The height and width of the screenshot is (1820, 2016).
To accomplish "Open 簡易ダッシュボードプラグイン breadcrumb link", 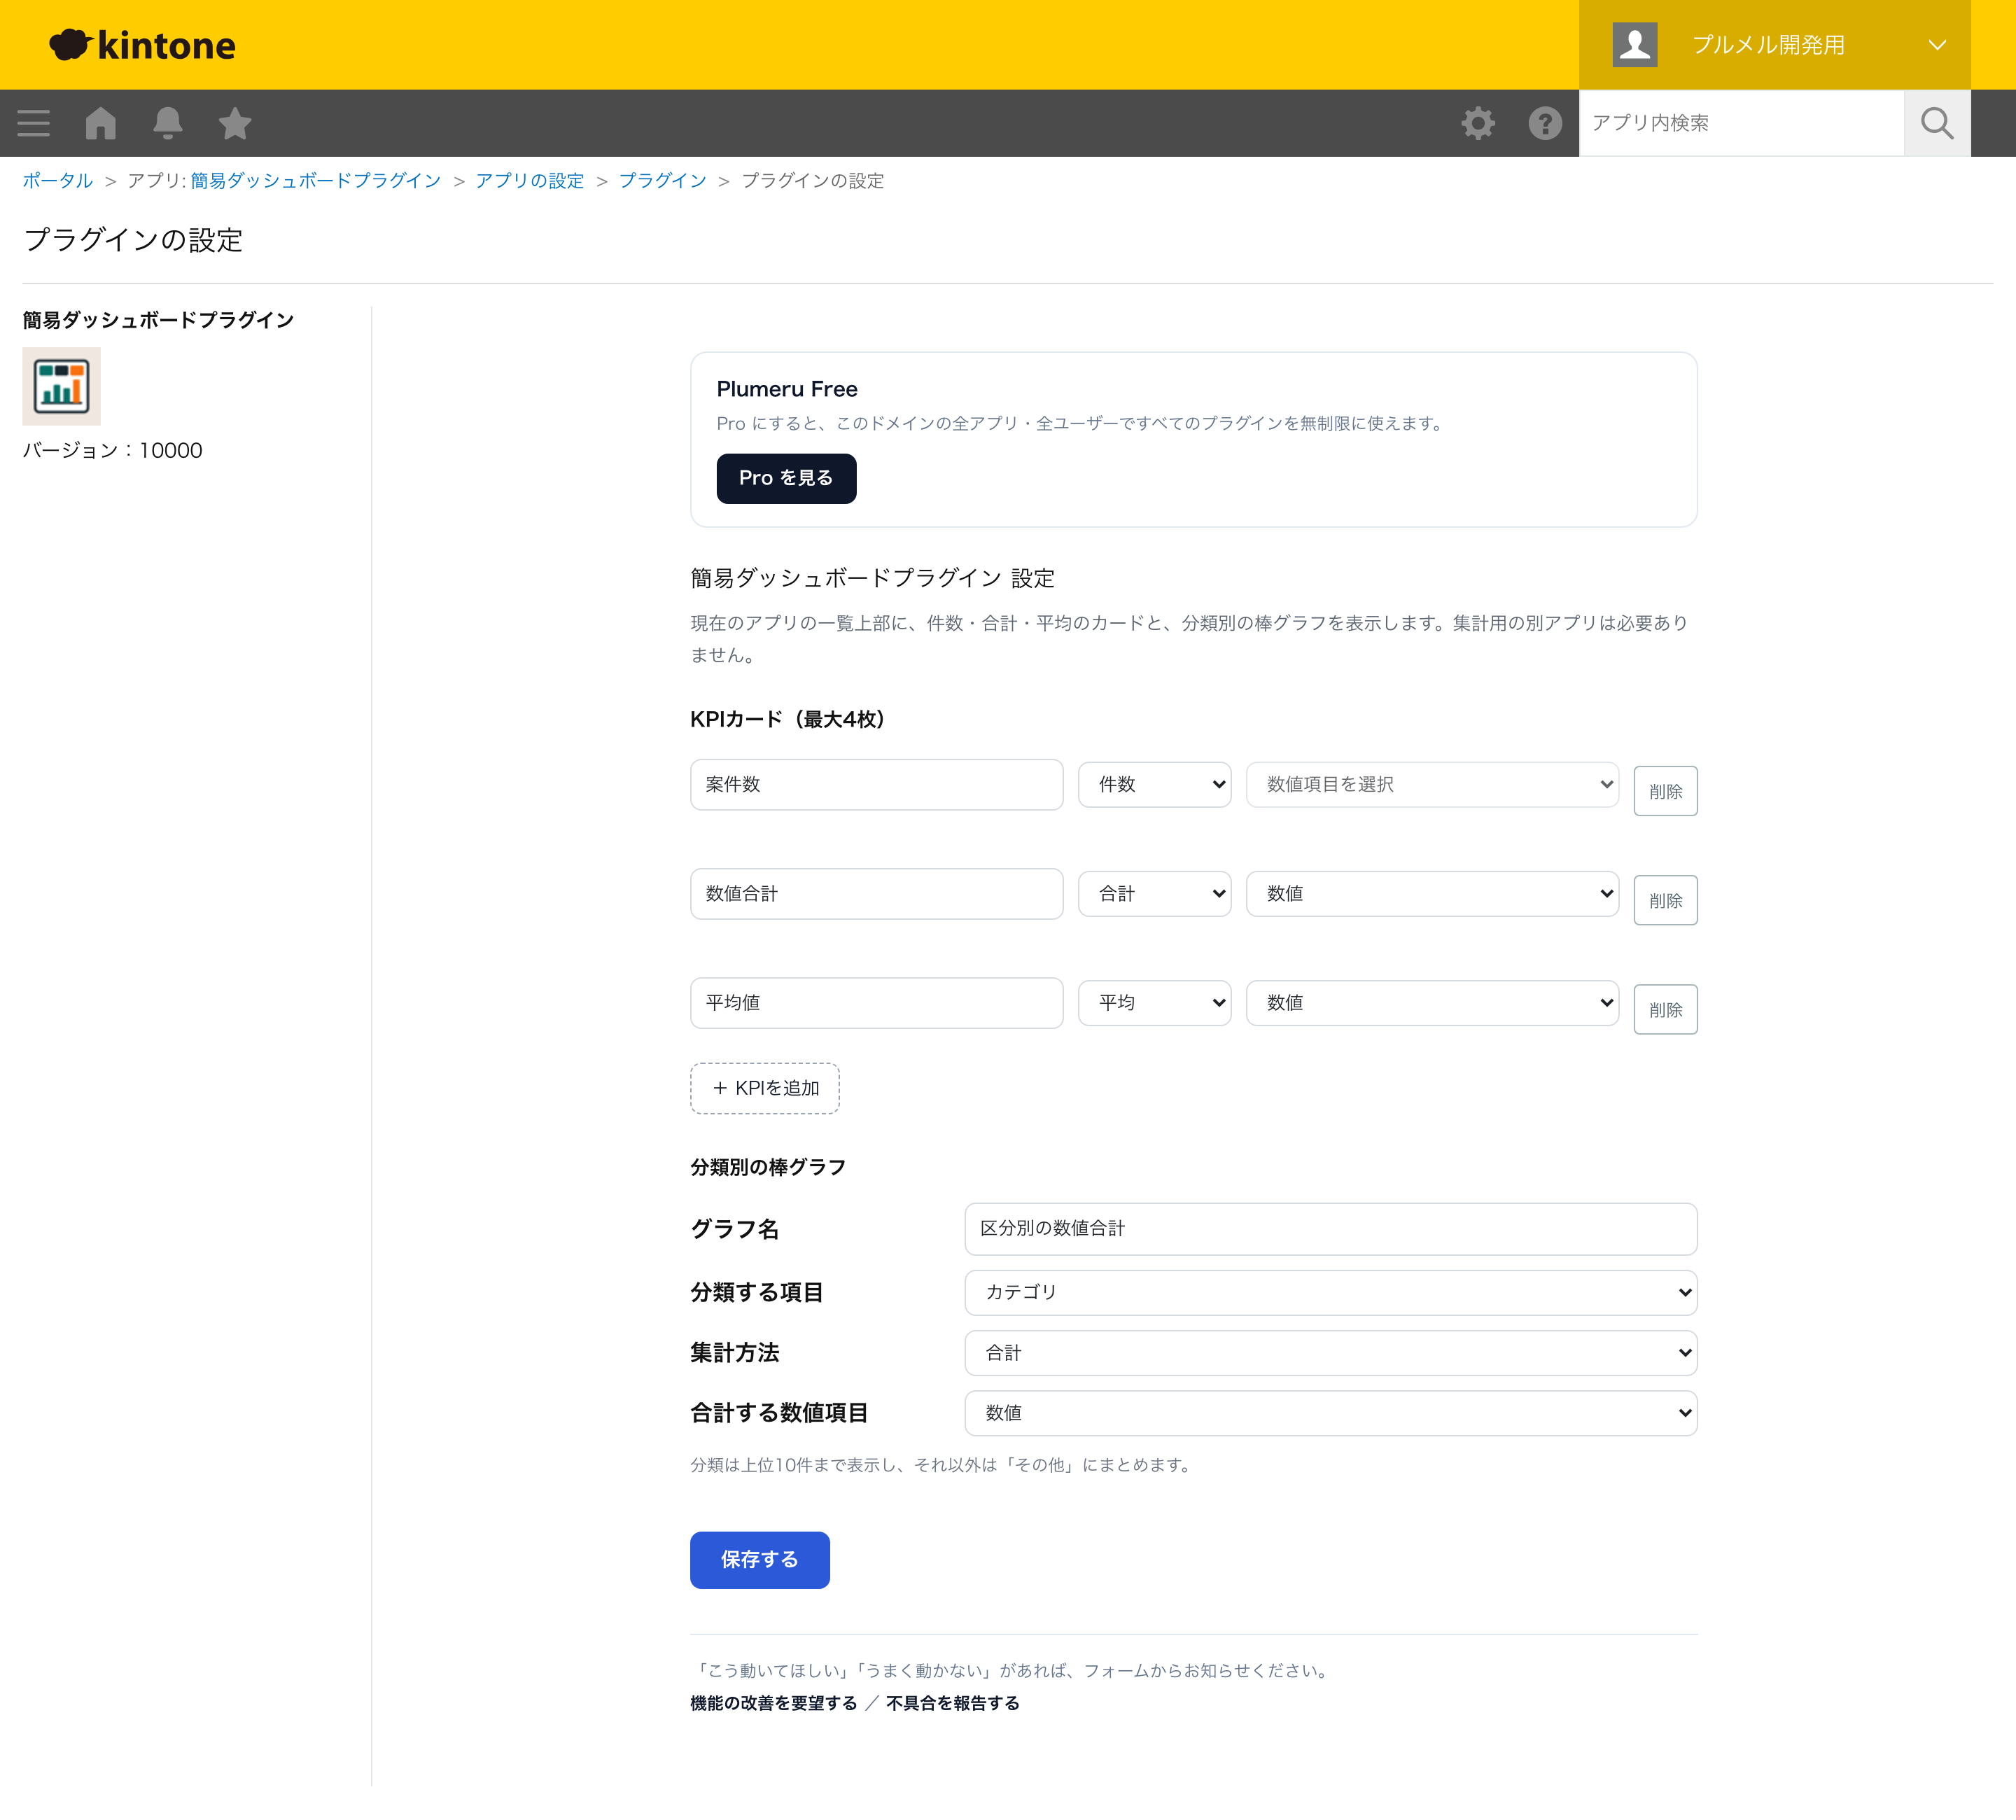I will (316, 181).
